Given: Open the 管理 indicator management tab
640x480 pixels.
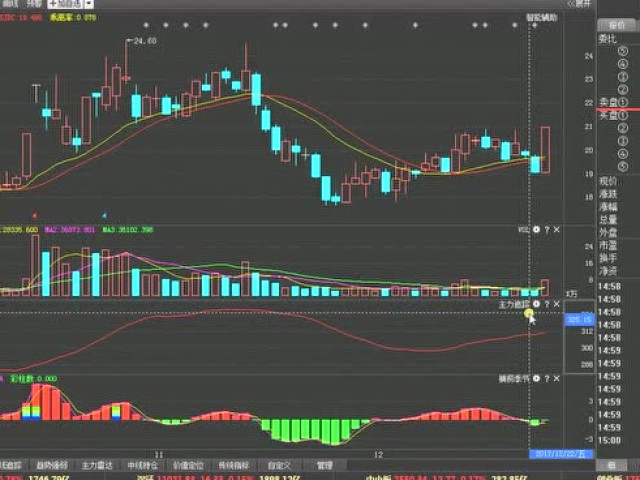Looking at the screenshot, I should [325, 465].
